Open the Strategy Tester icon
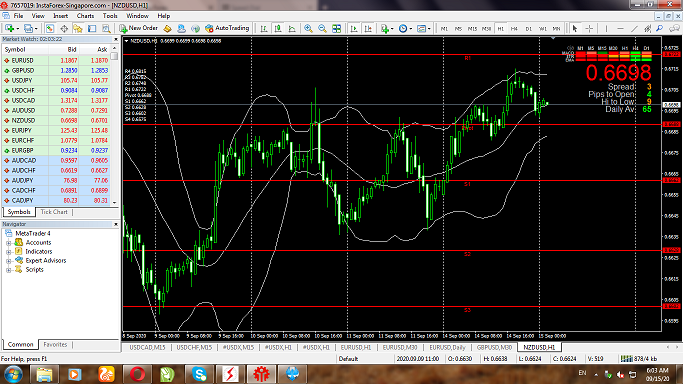 click(x=106, y=29)
